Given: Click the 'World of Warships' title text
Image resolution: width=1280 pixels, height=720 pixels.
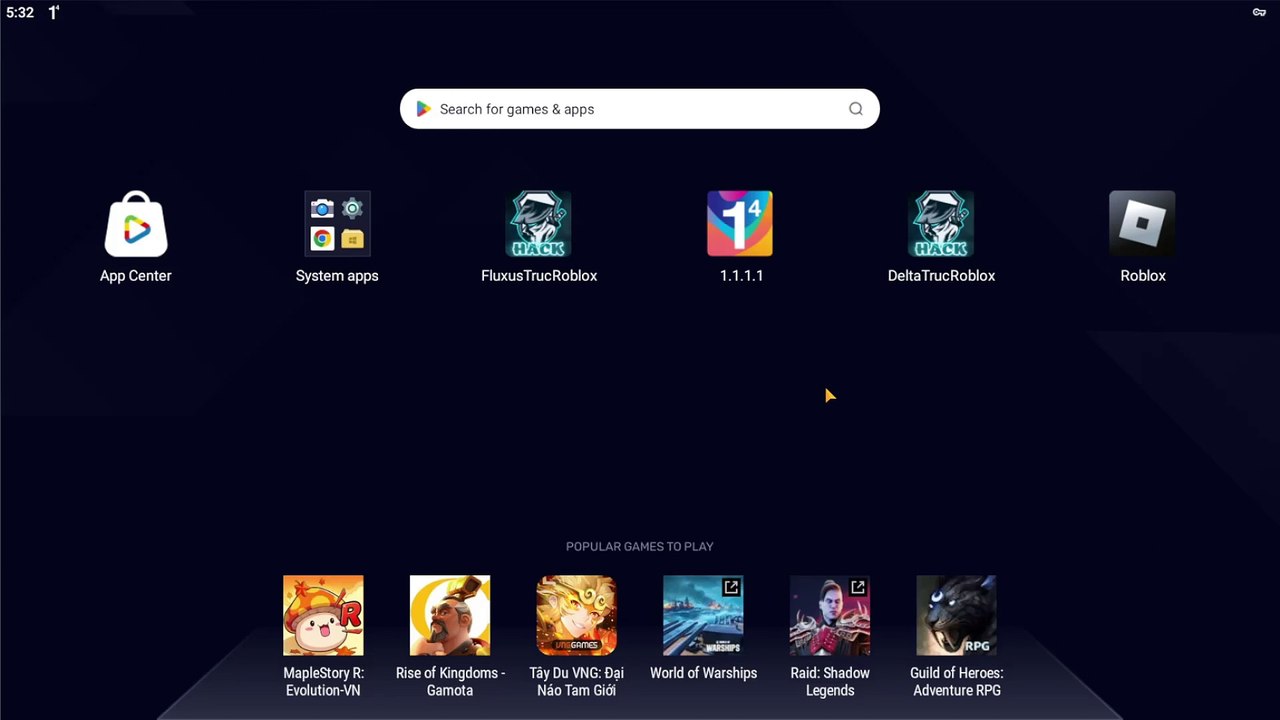Looking at the screenshot, I should [x=703, y=673].
